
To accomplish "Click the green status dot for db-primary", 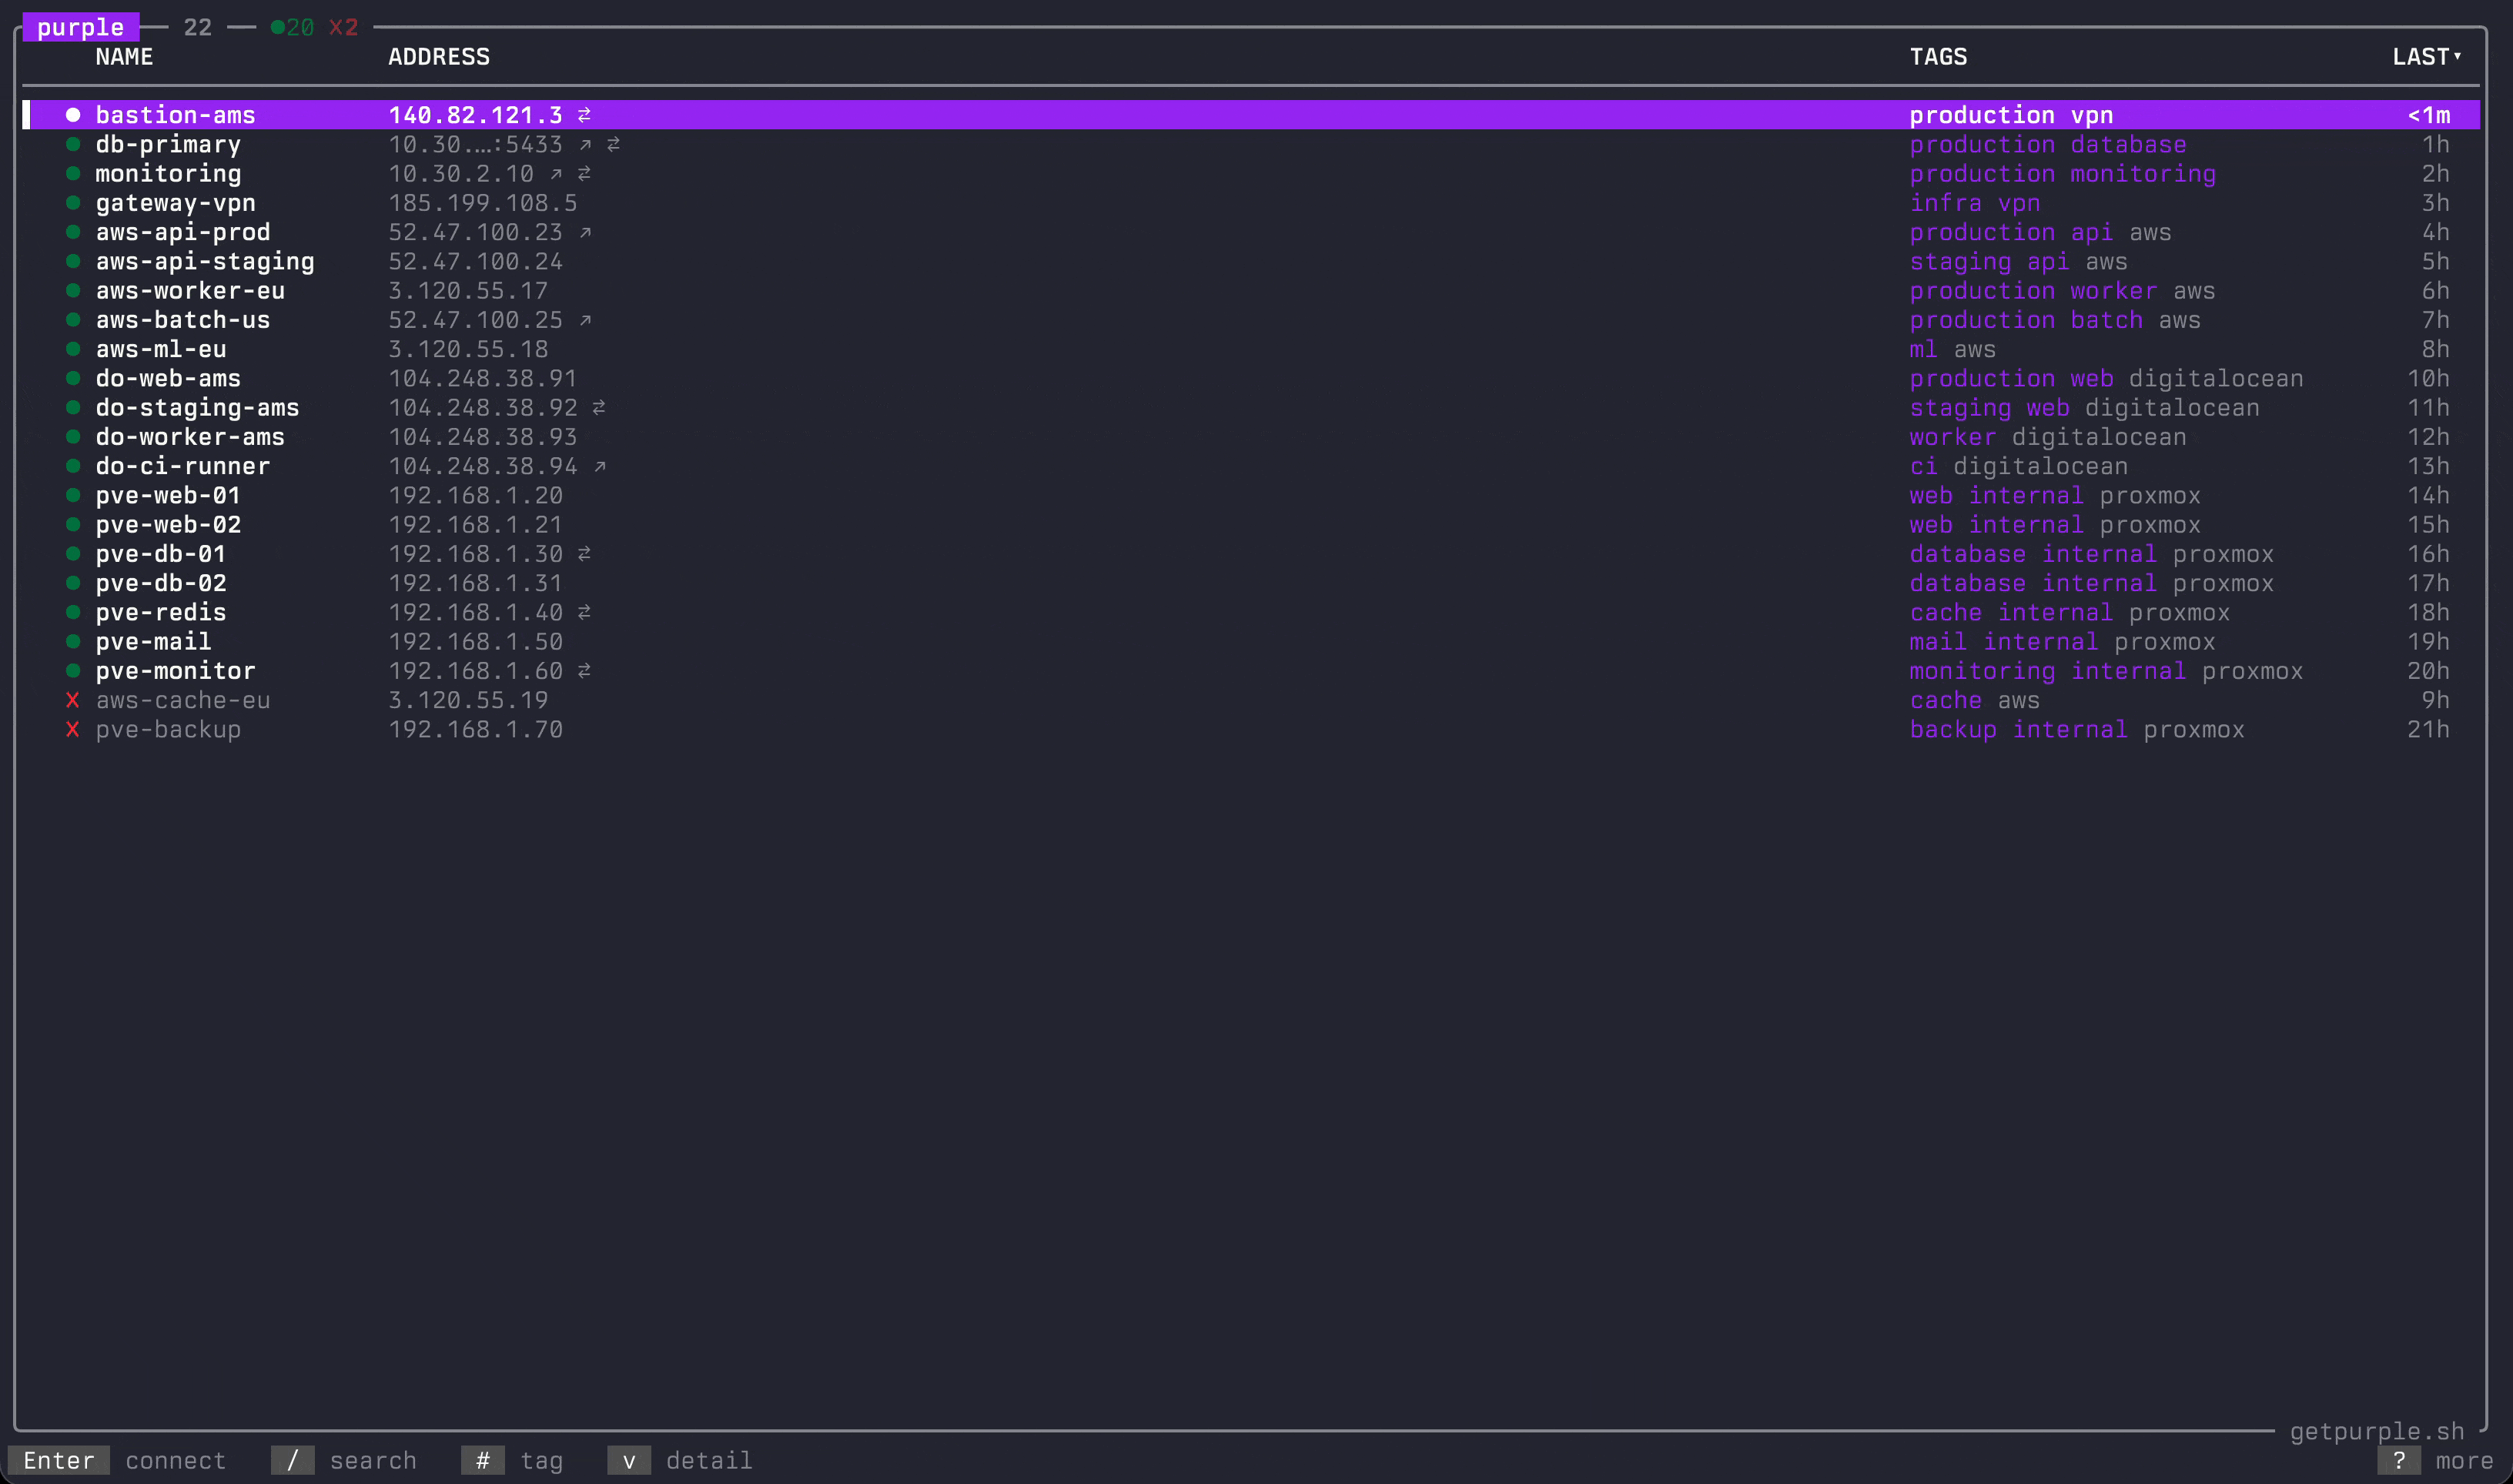I will coord(73,144).
